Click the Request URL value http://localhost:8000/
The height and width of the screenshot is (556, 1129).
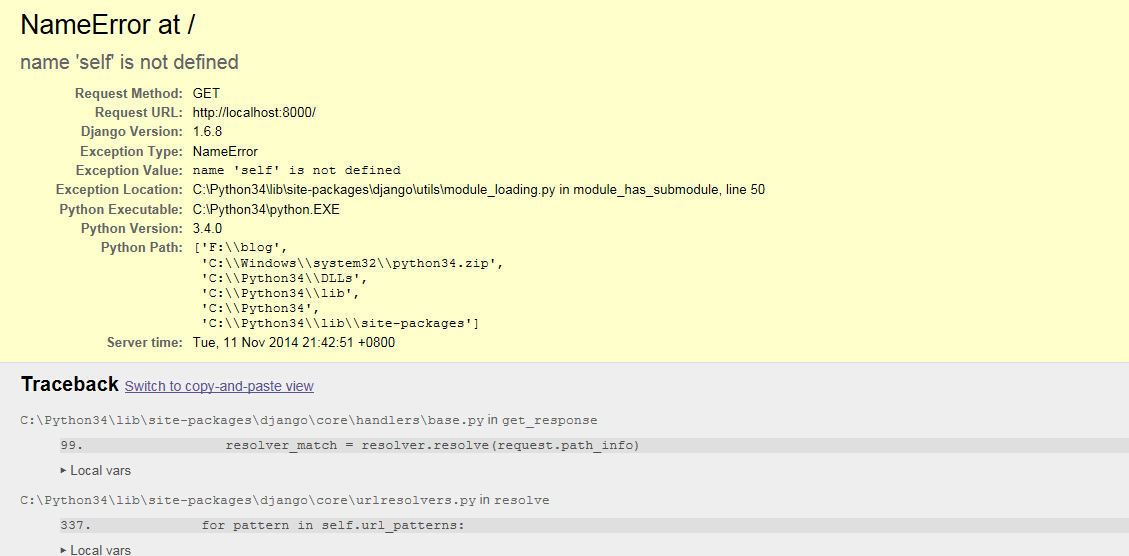(x=254, y=113)
